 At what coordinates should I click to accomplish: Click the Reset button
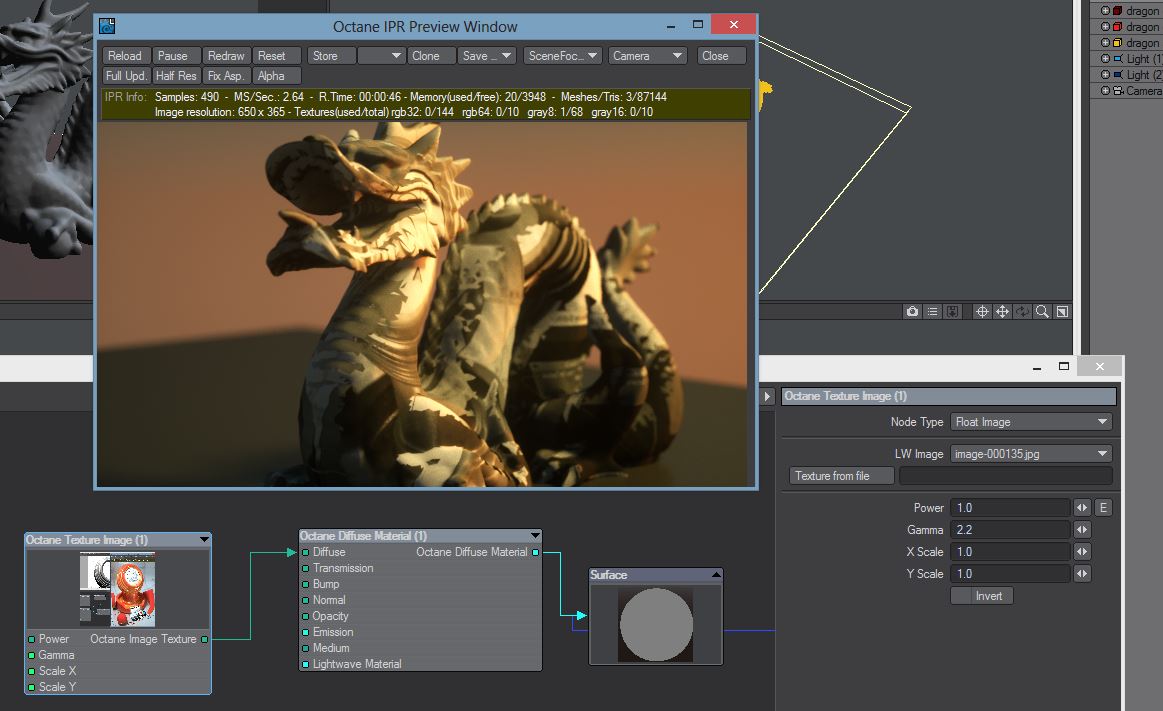(276, 56)
